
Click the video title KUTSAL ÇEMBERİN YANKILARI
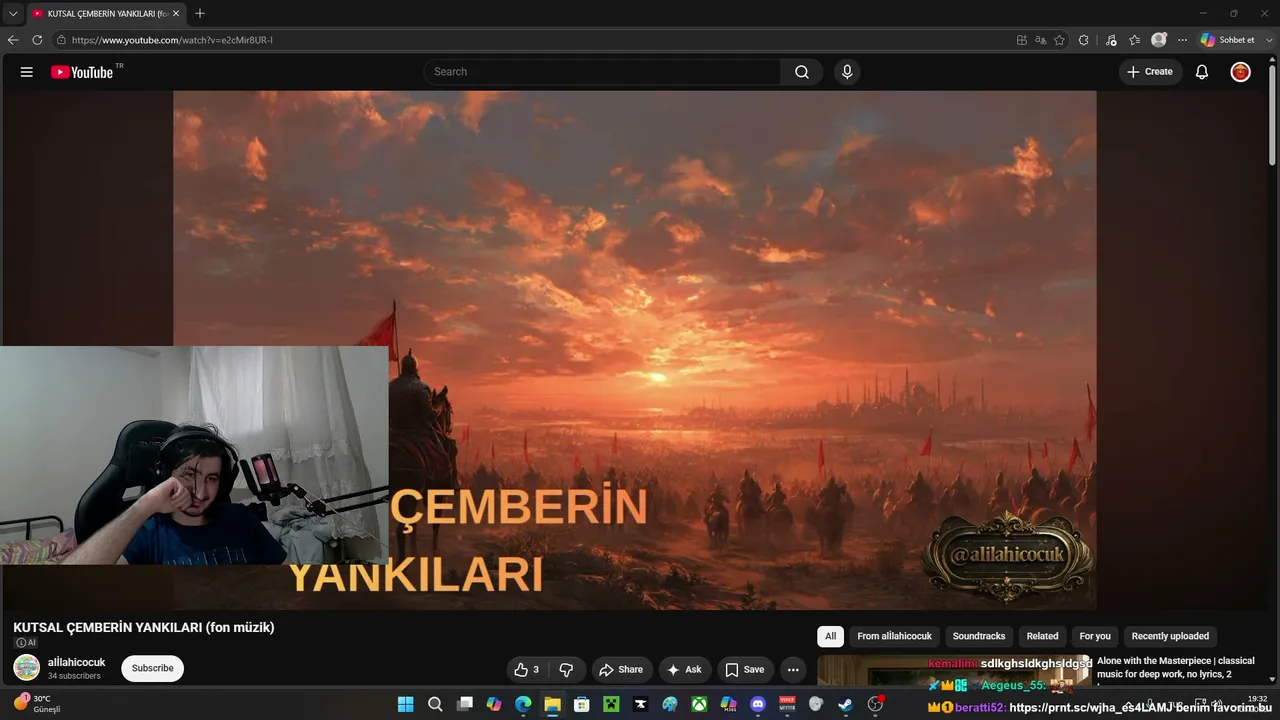pyautogui.click(x=144, y=627)
